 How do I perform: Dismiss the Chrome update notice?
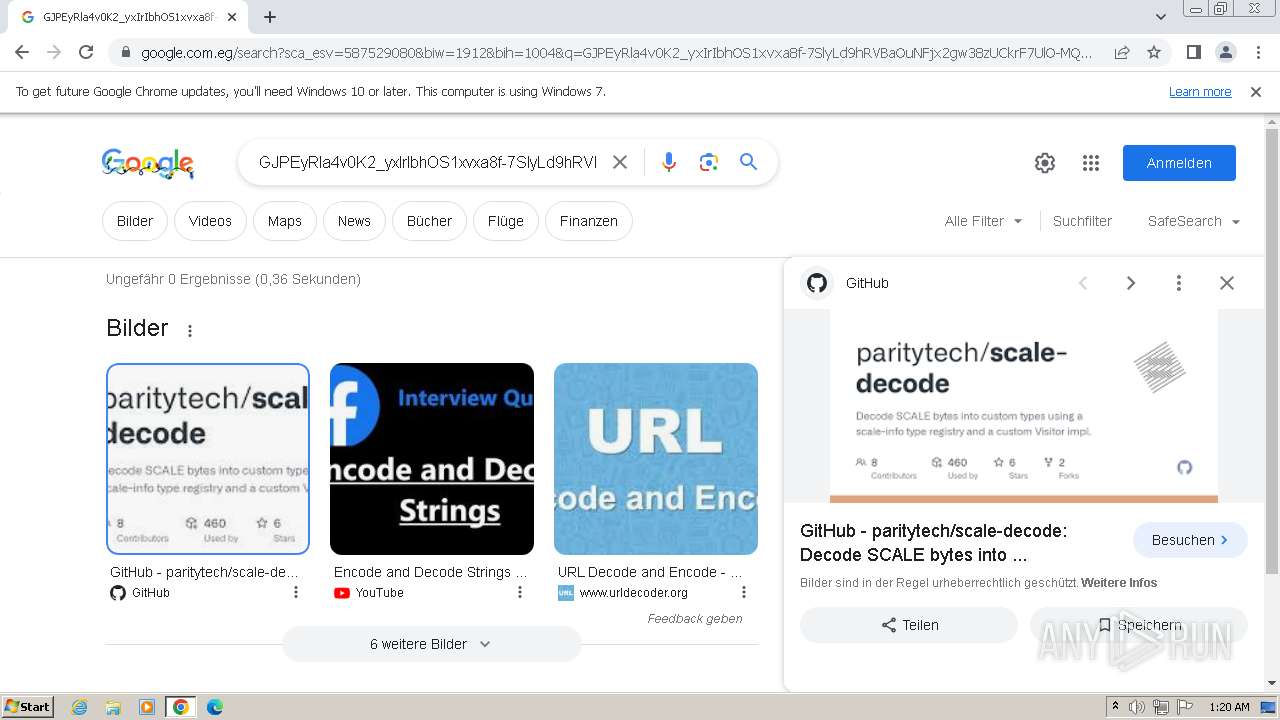tap(1256, 91)
